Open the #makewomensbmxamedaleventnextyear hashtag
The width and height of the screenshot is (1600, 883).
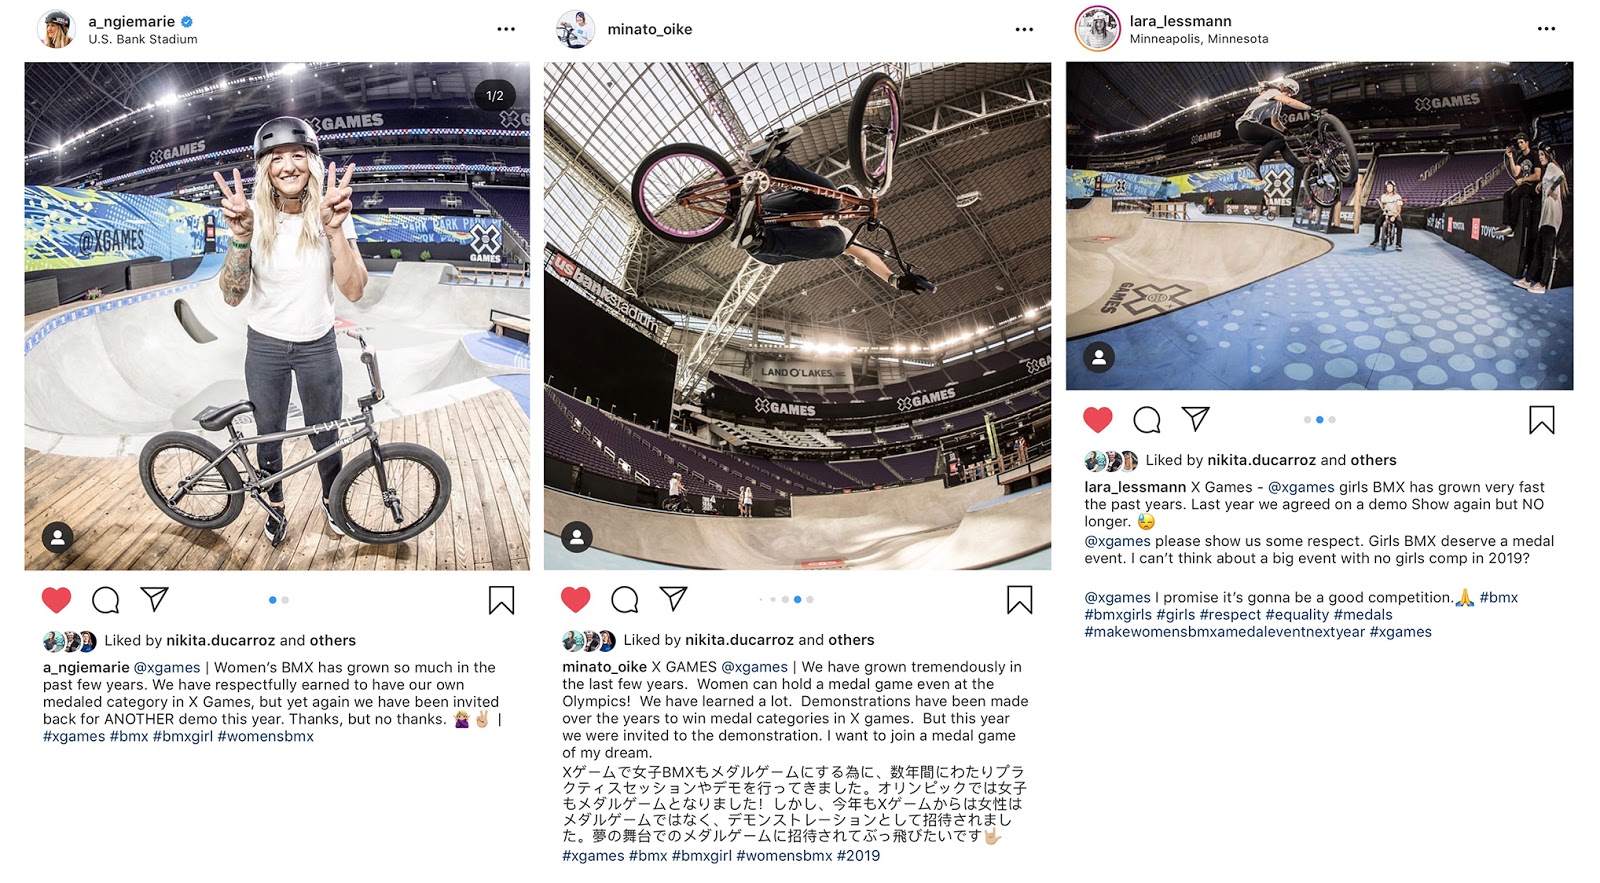[x=1224, y=632]
